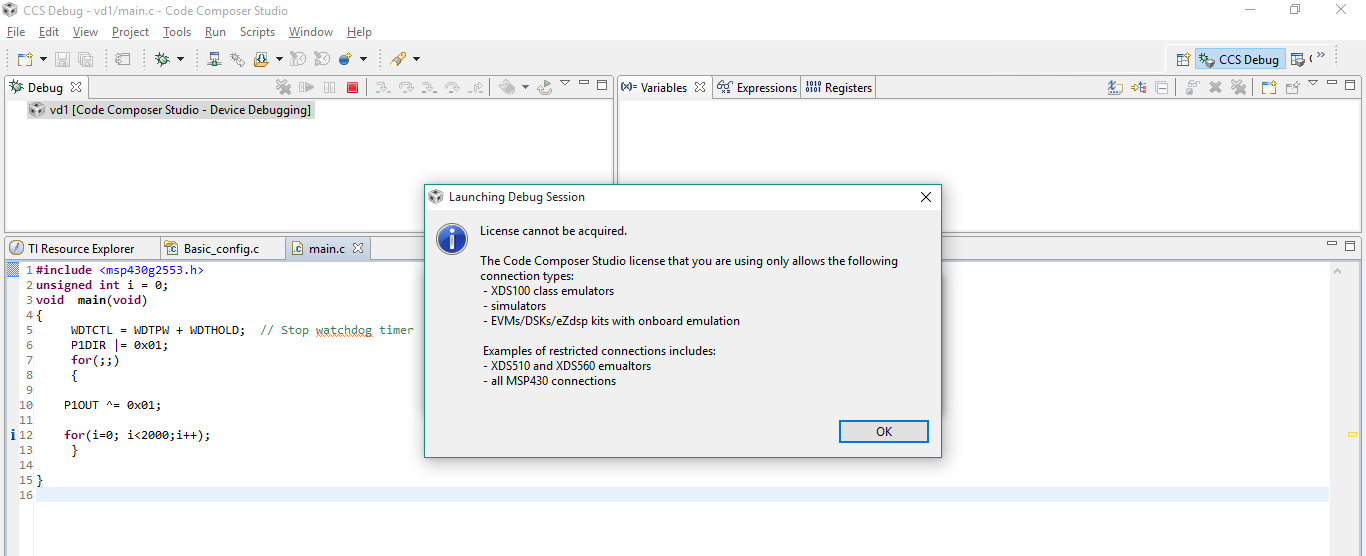
Task: Switch to the Registers tab
Action: click(838, 88)
